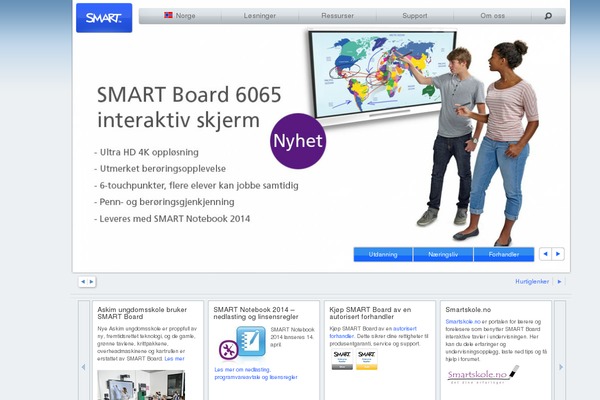This screenshot has width=600, height=400.
Task: Expand Hurtiglenker with the arrow
Action: pyautogui.click(x=559, y=282)
